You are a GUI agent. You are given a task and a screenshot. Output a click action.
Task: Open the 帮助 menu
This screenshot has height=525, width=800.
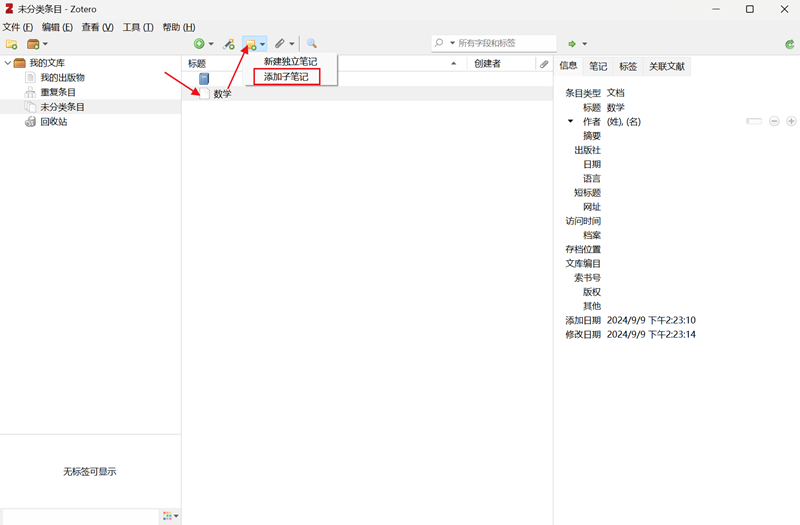[x=179, y=27]
